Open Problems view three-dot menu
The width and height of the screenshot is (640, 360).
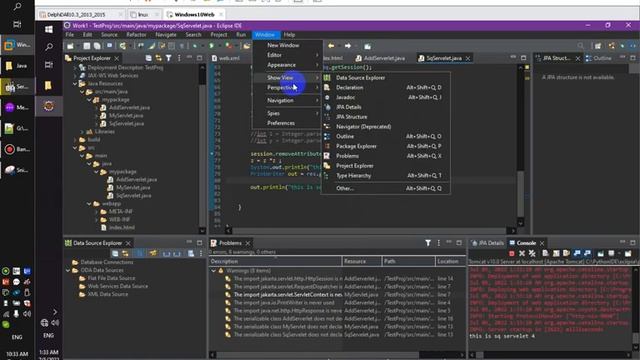[438, 243]
